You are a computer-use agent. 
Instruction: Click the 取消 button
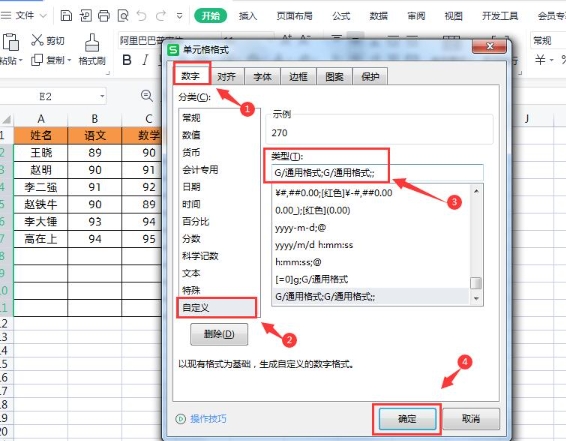pyautogui.click(x=471, y=419)
